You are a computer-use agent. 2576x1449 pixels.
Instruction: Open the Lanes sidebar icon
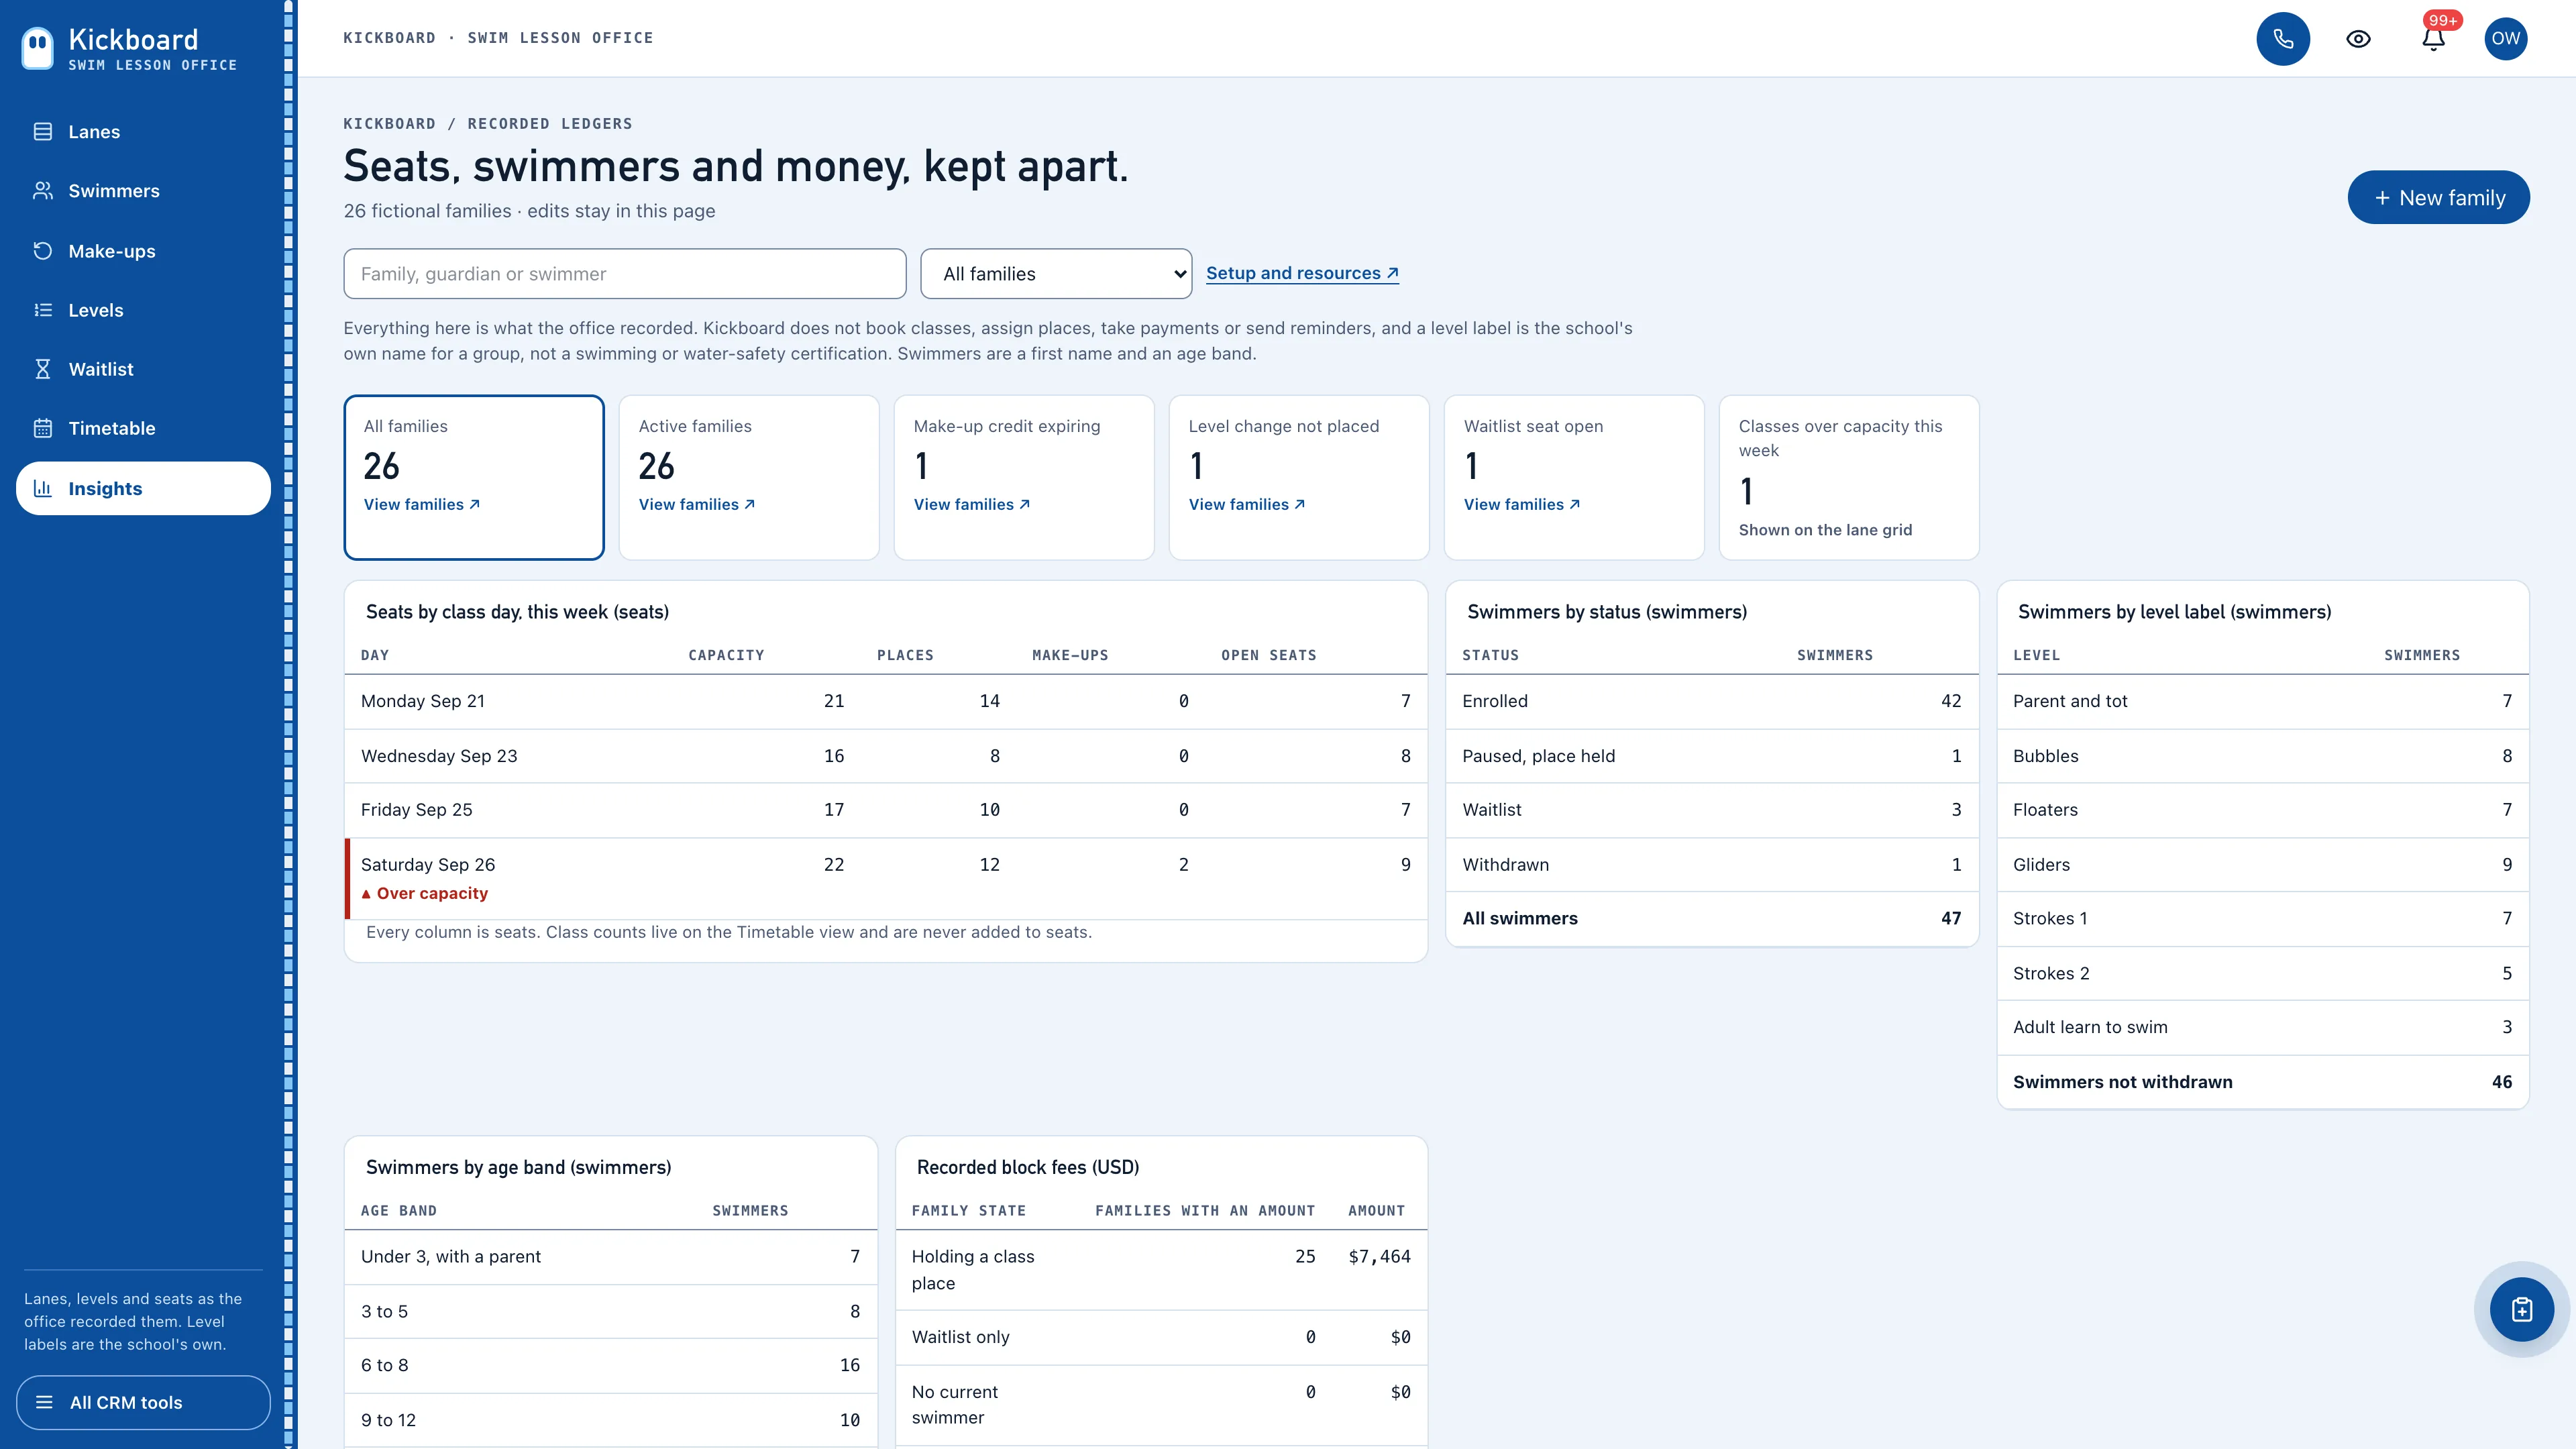pos(42,132)
